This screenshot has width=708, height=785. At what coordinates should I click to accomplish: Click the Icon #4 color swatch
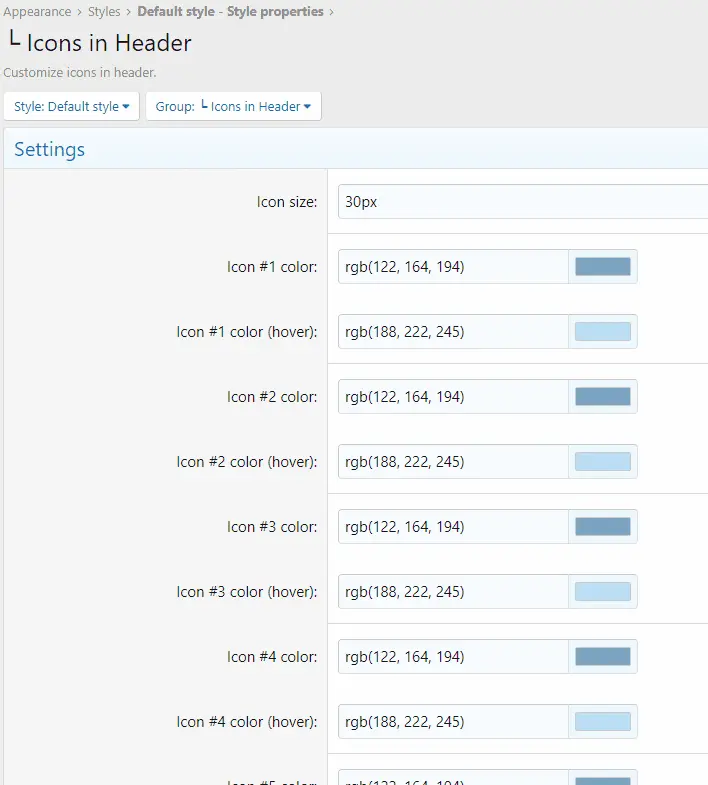[602, 657]
